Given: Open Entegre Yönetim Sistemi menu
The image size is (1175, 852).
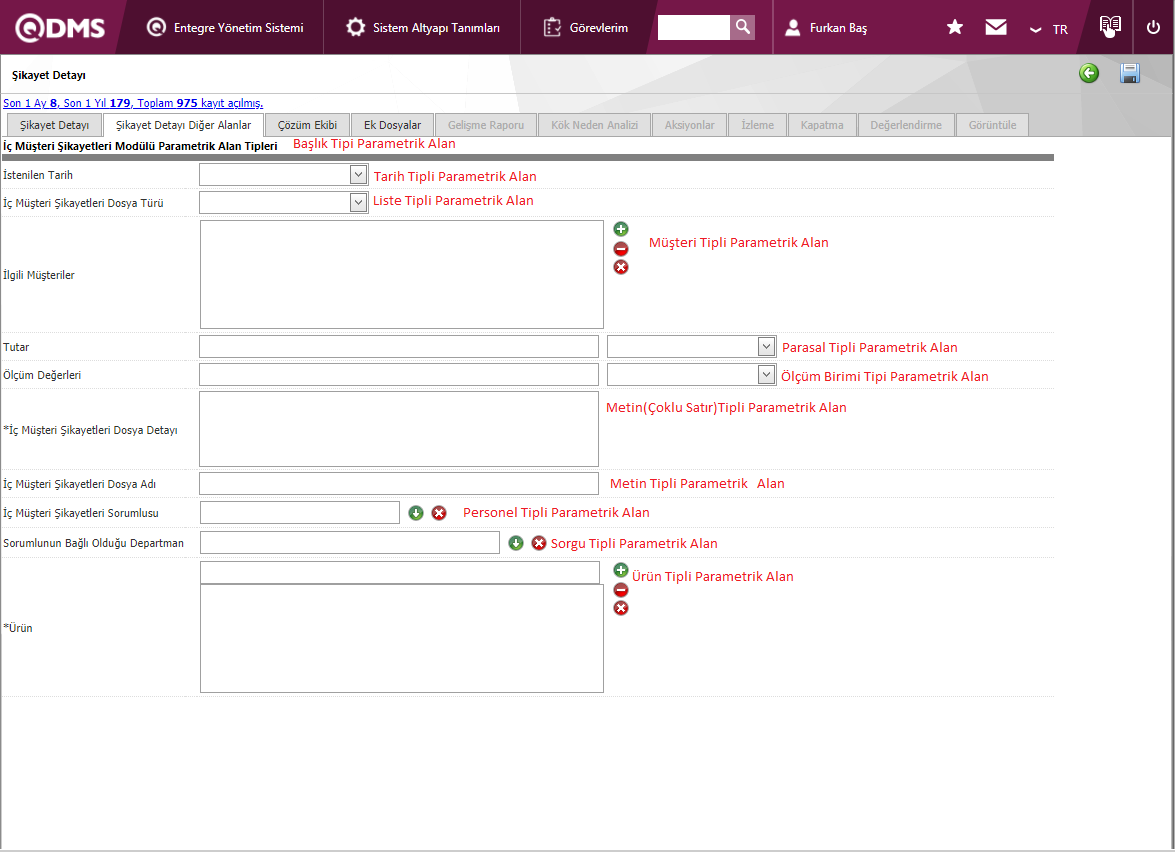Looking at the screenshot, I should tap(225, 28).
